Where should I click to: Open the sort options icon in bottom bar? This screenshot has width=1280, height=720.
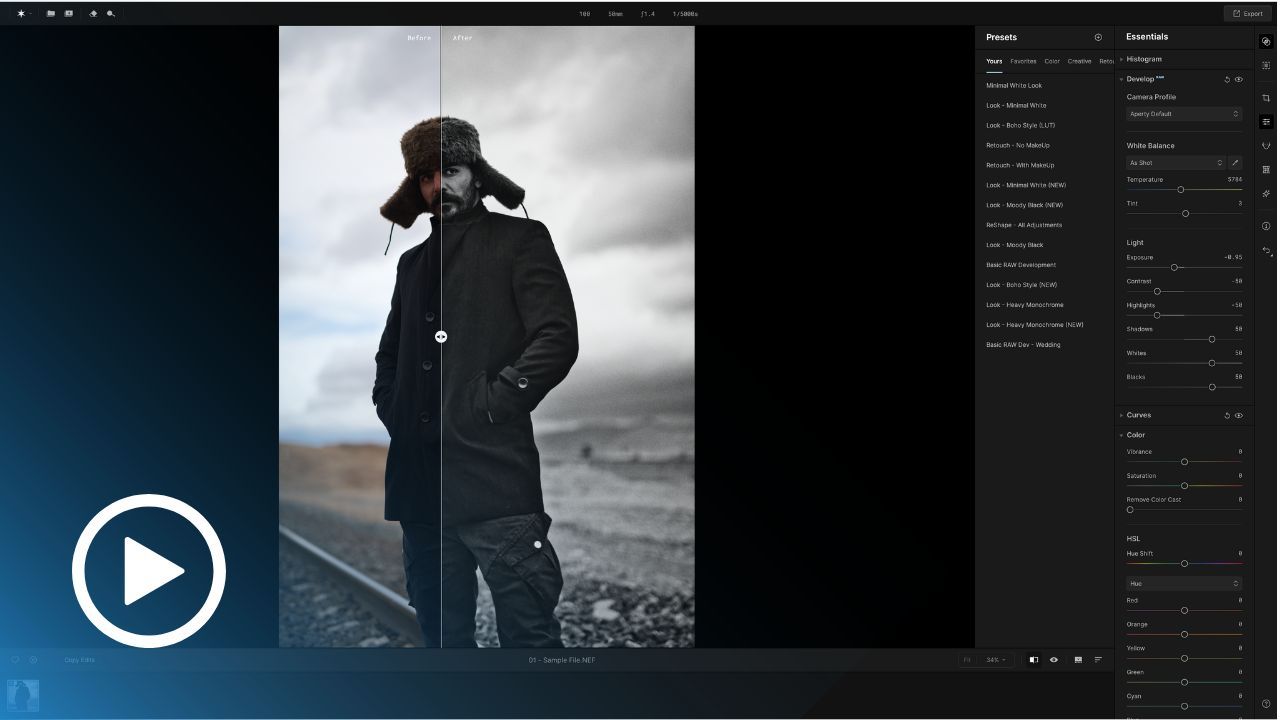coord(1098,660)
